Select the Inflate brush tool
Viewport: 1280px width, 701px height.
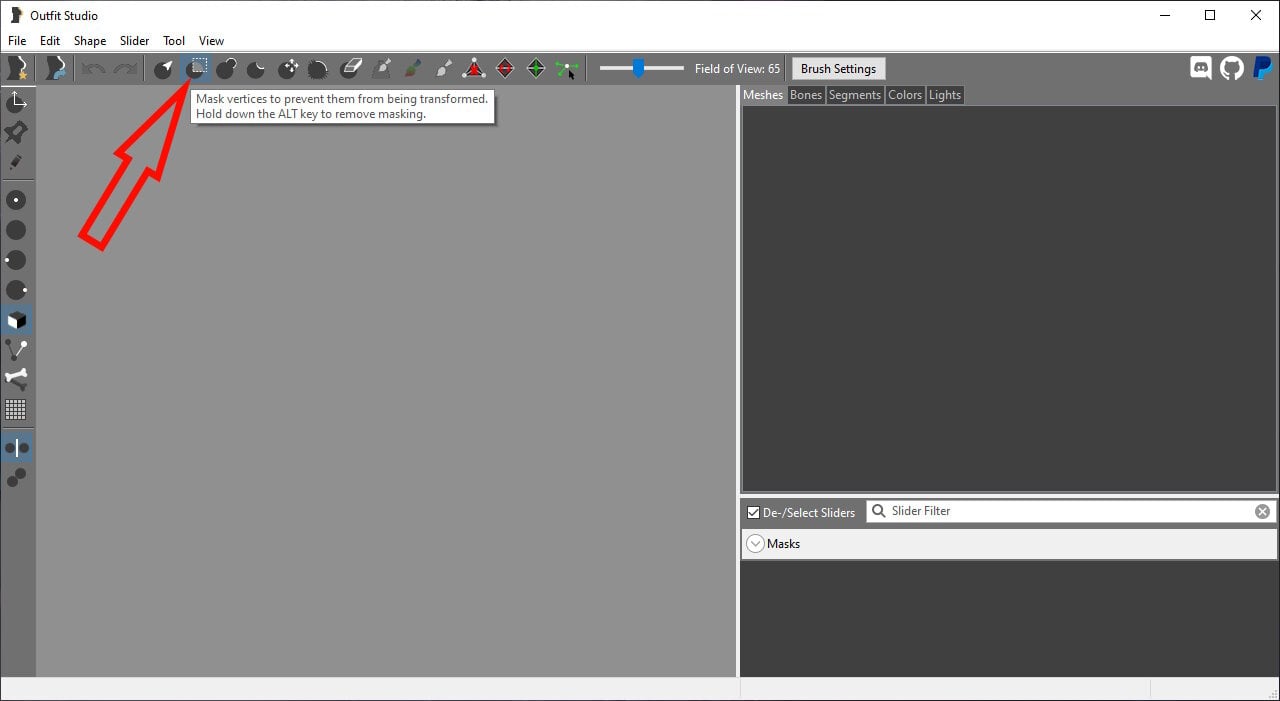point(226,69)
